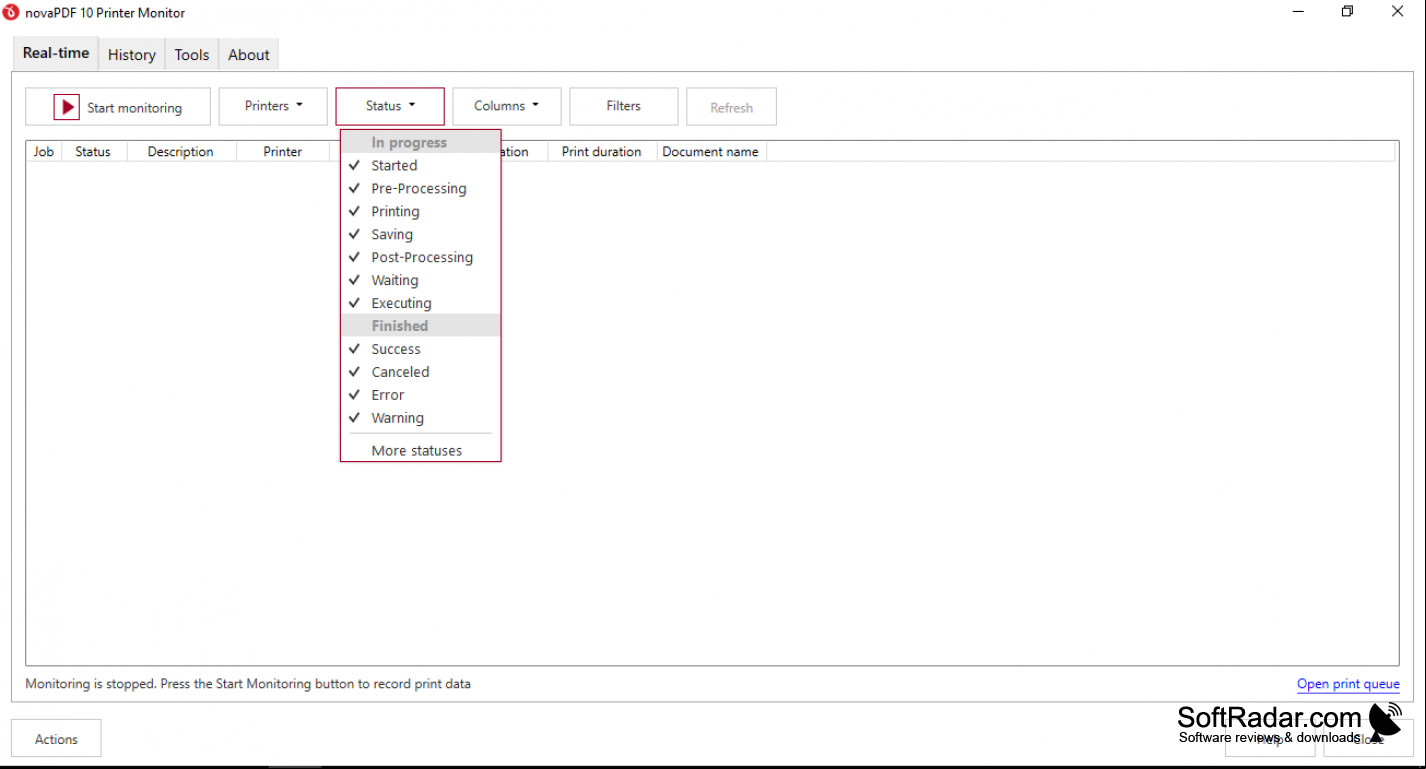This screenshot has height=769, width=1426.
Task: Click the novaPDF logo in title bar
Action: 11,12
